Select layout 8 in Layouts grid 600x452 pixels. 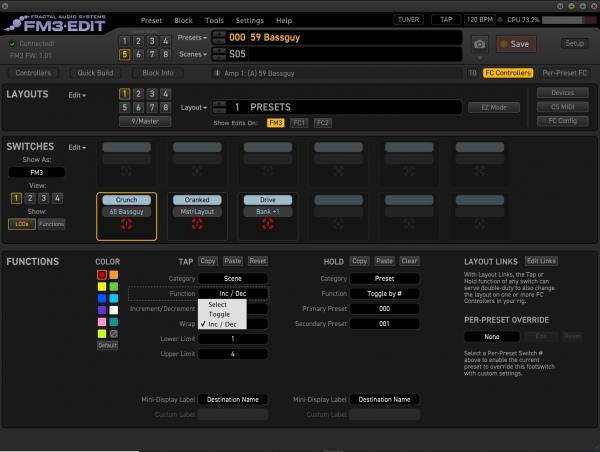[x=165, y=108]
